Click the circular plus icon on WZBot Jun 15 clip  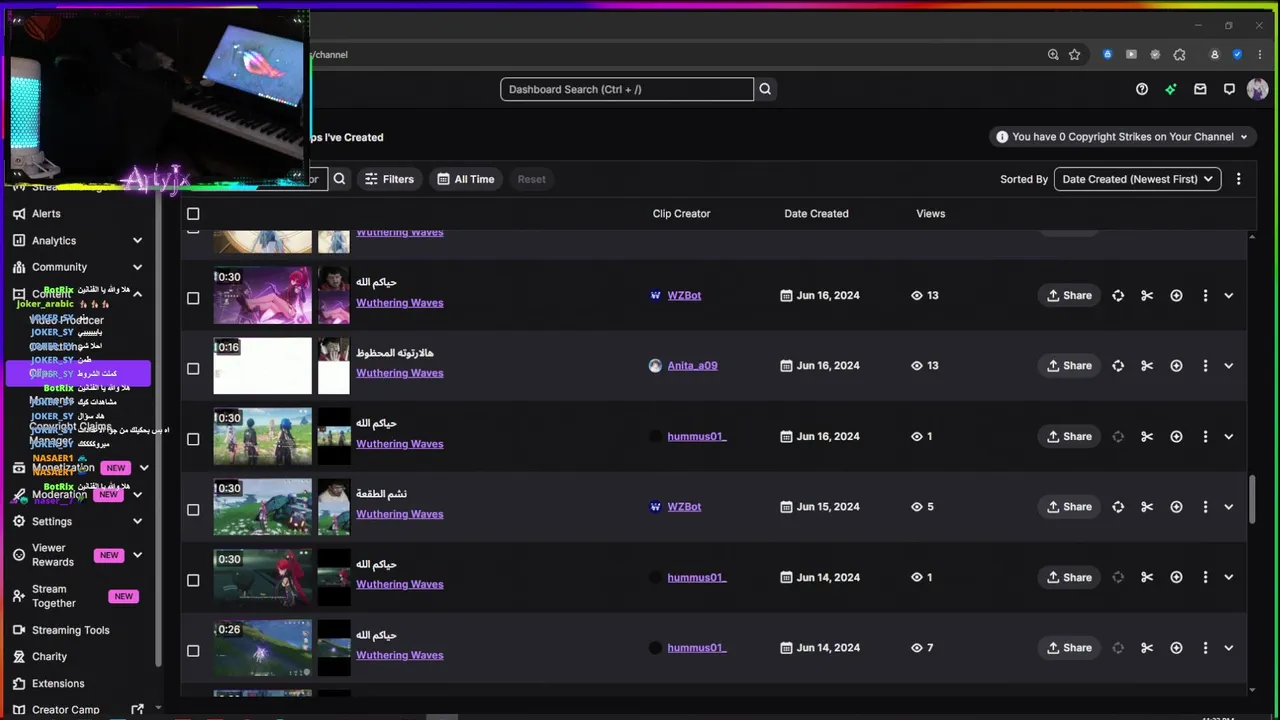[1176, 507]
